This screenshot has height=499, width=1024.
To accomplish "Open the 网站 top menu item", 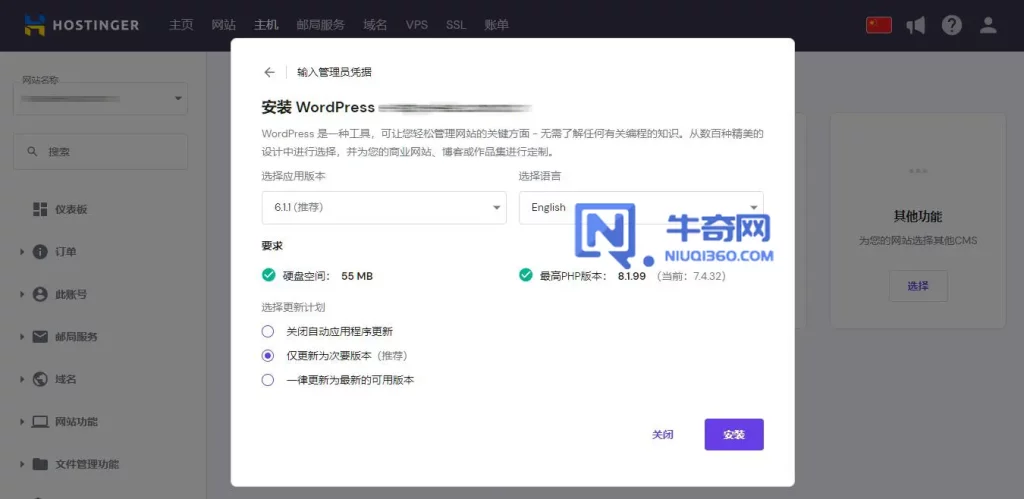I will 224,25.
